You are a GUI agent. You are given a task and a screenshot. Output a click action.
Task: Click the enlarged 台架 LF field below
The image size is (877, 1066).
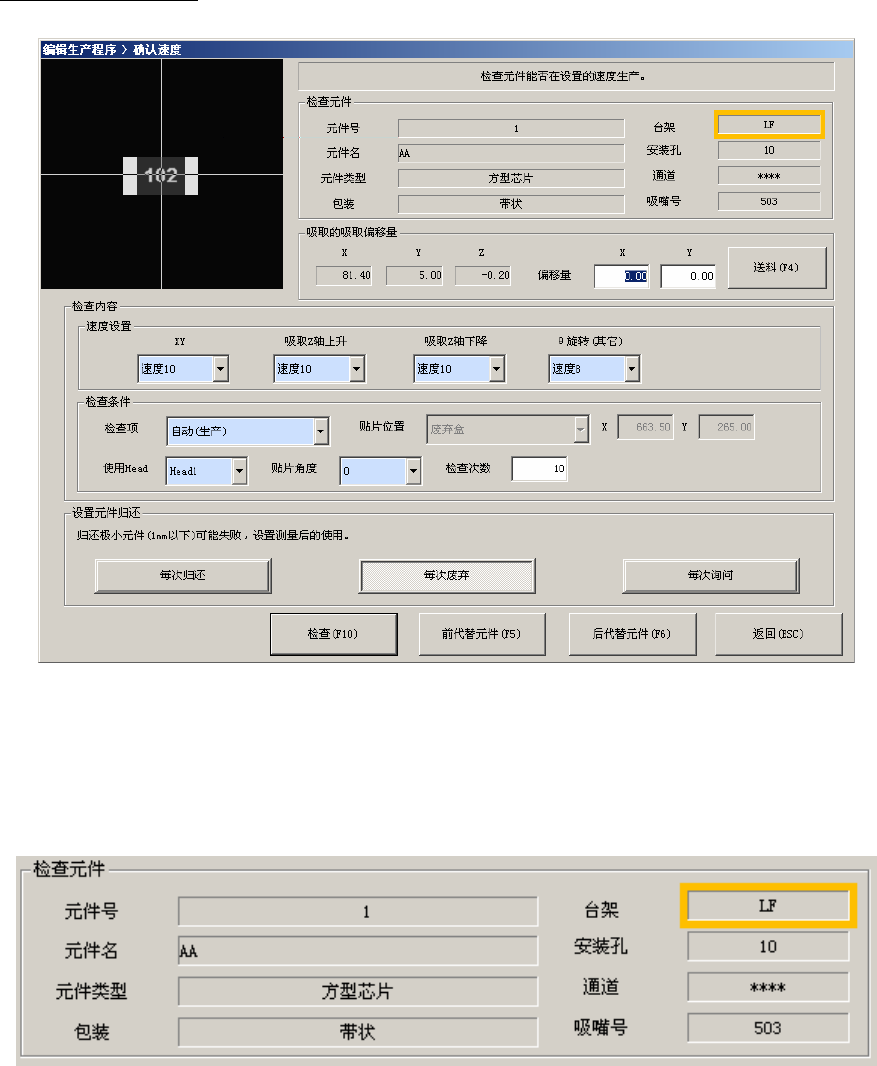[768, 906]
